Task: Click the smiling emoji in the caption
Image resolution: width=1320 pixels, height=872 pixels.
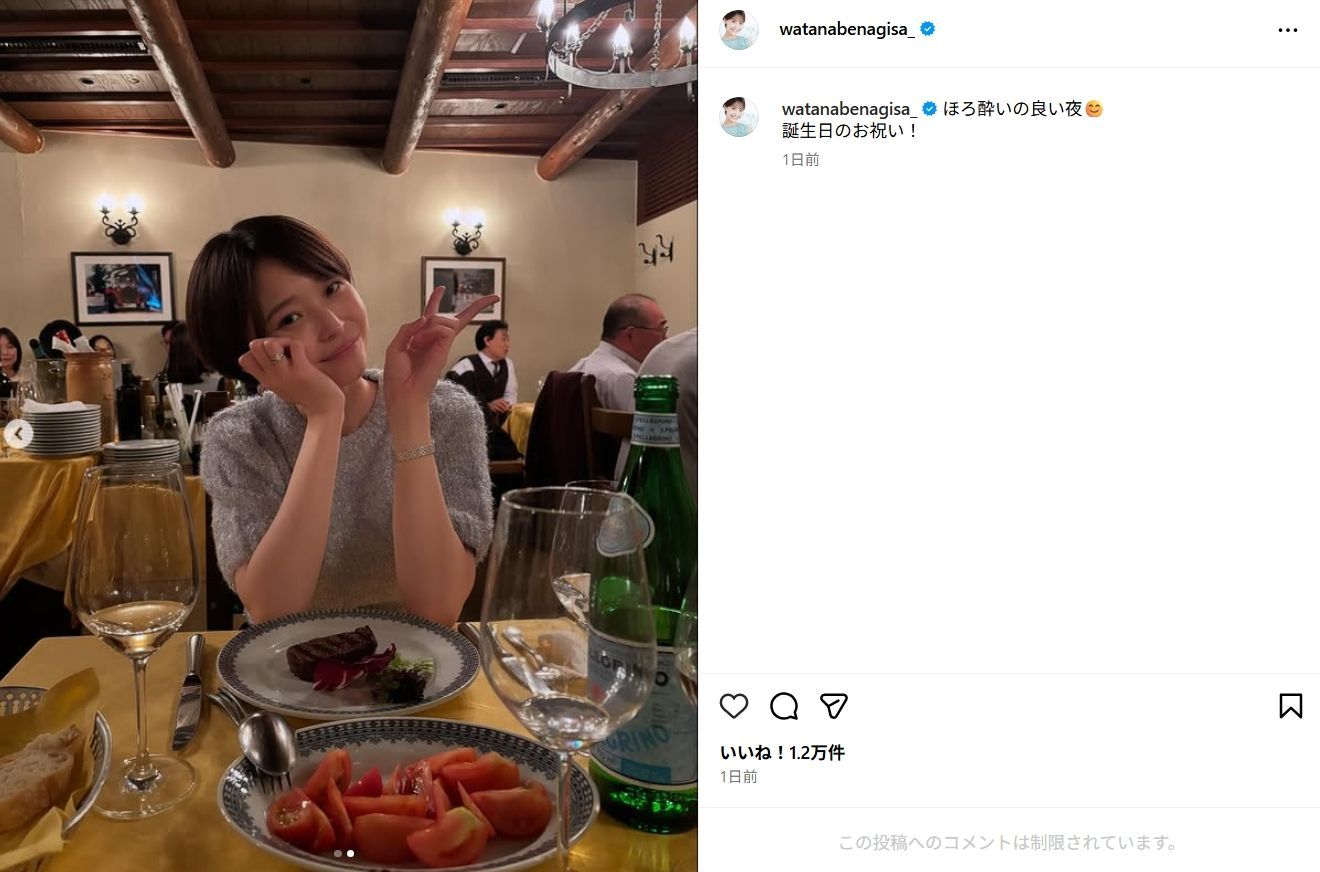Action: click(x=1094, y=109)
